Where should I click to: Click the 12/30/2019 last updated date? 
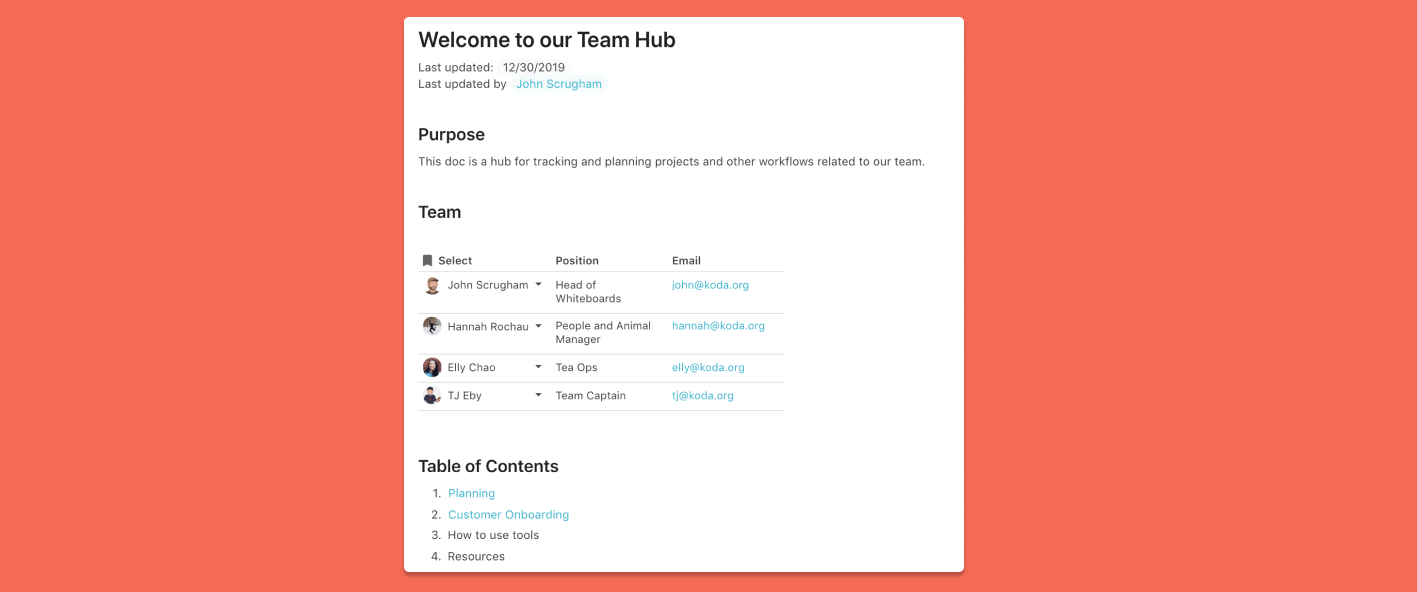point(534,68)
